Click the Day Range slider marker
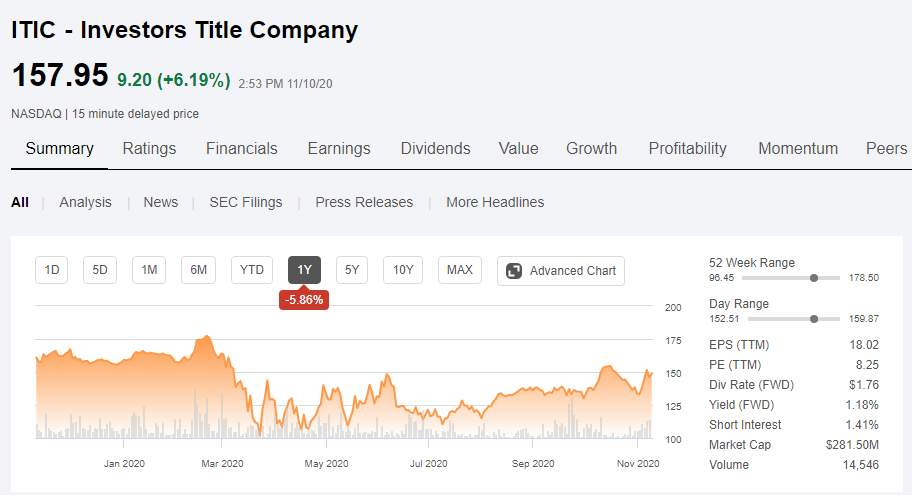Image resolution: width=912 pixels, height=495 pixels. pyautogui.click(x=814, y=319)
